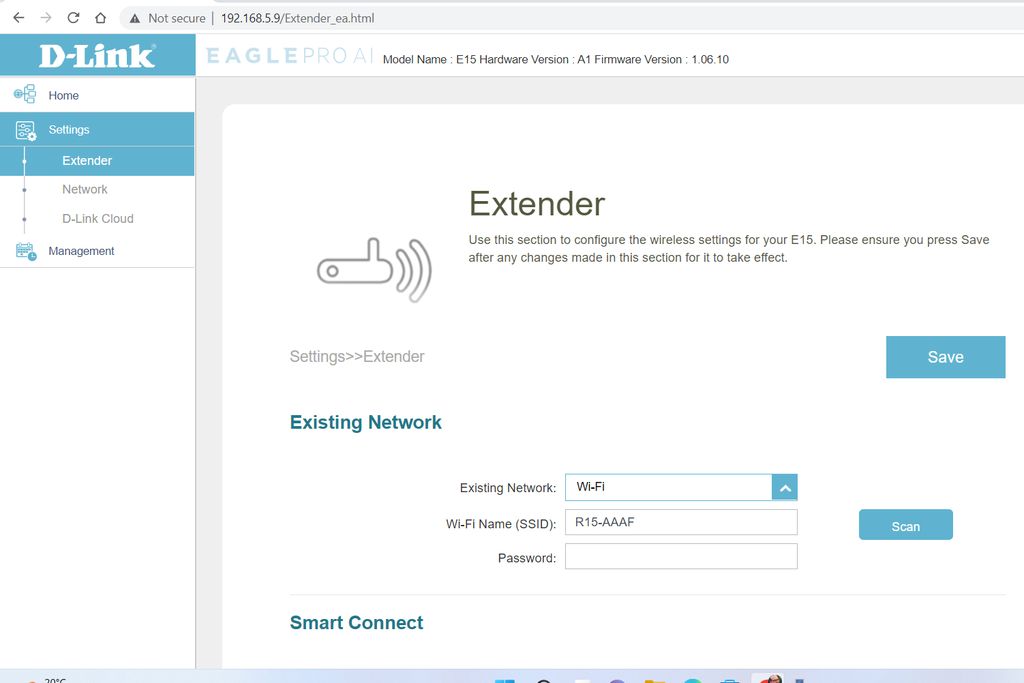Click the D-Link logo
This screenshot has width=1024, height=683.
[x=97, y=56]
